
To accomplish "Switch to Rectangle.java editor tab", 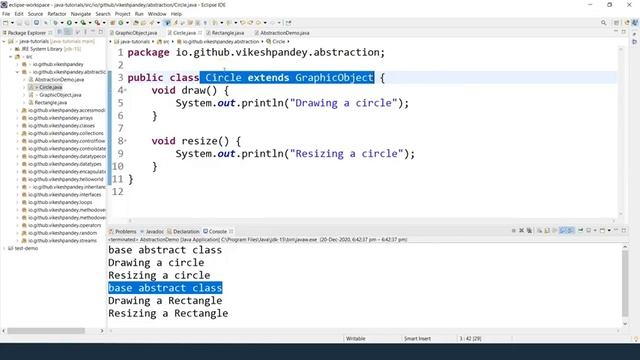I will pyautogui.click(x=225, y=33).
